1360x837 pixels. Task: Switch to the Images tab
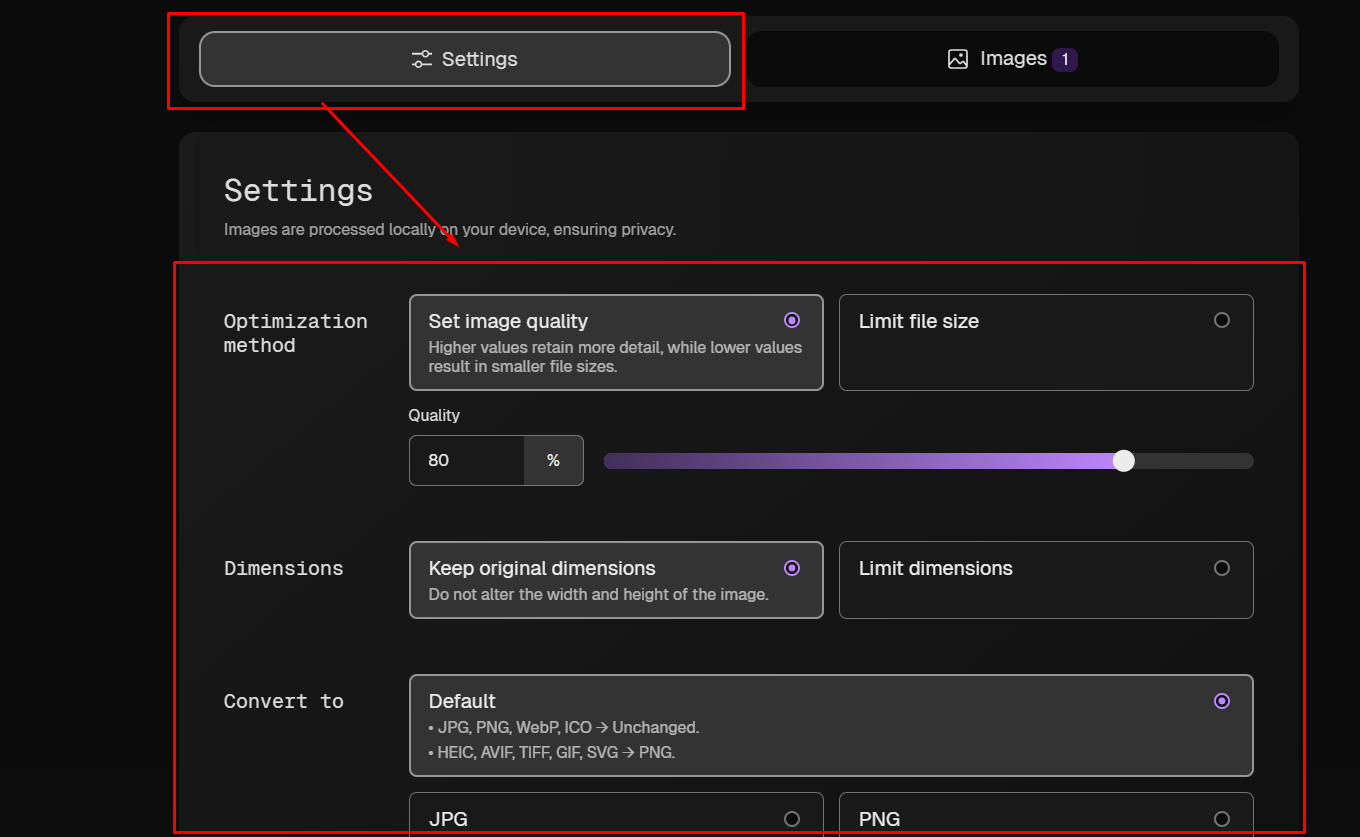(x=1012, y=58)
